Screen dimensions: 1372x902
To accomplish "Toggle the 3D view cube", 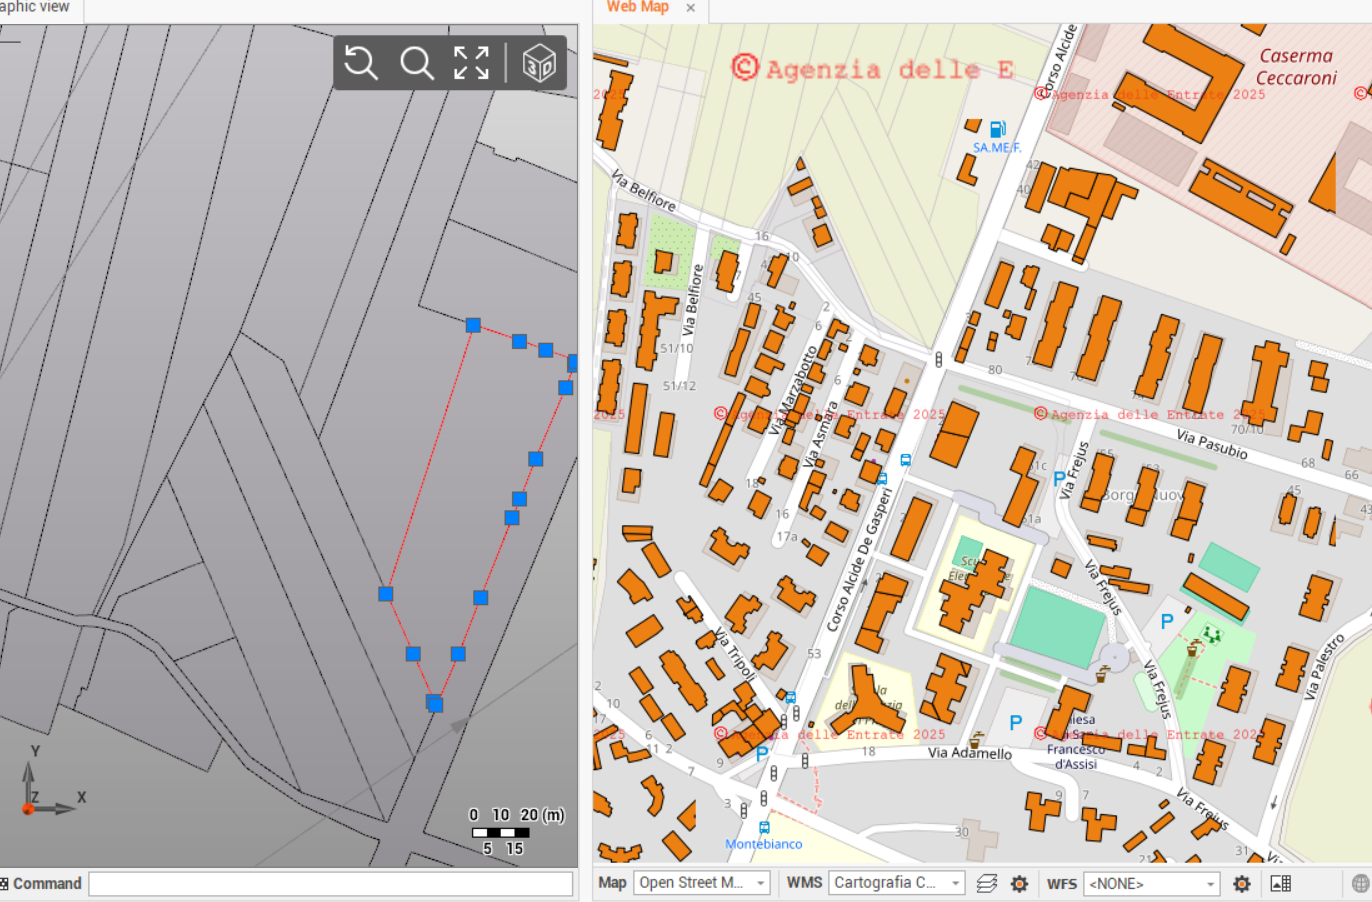I will click(x=539, y=63).
